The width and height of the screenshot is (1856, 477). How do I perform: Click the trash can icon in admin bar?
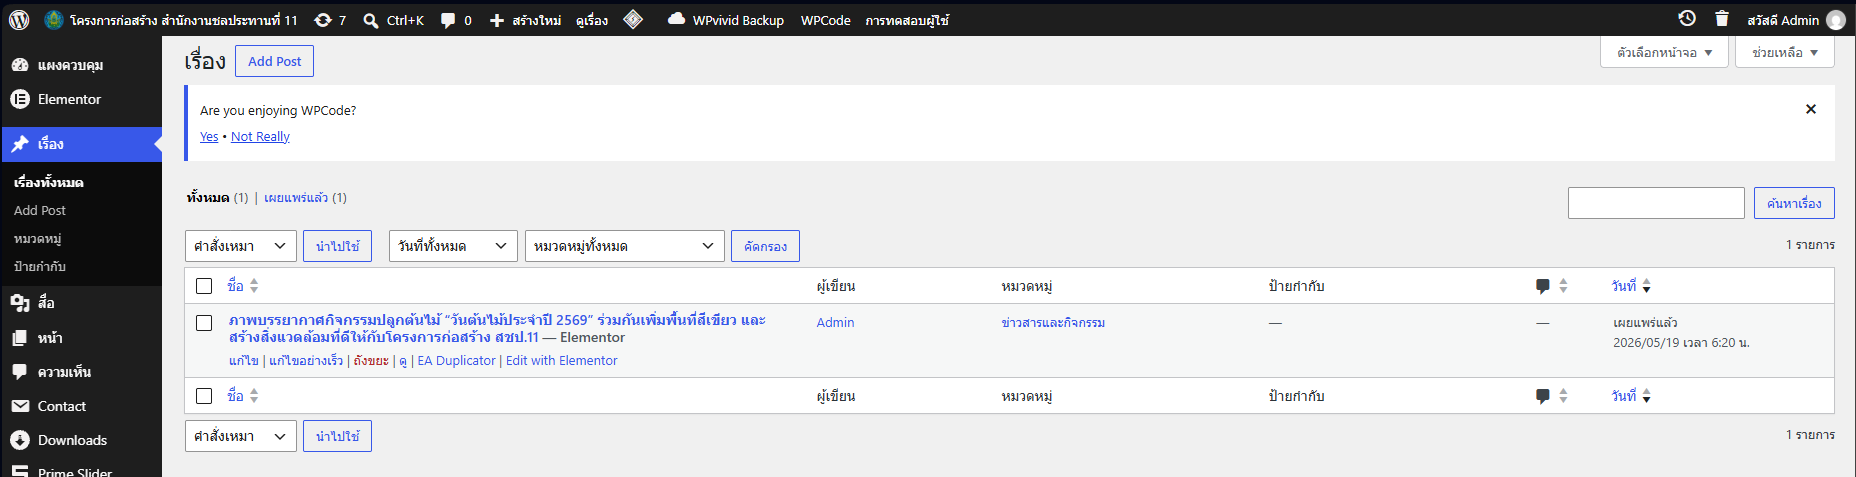[x=1722, y=18]
